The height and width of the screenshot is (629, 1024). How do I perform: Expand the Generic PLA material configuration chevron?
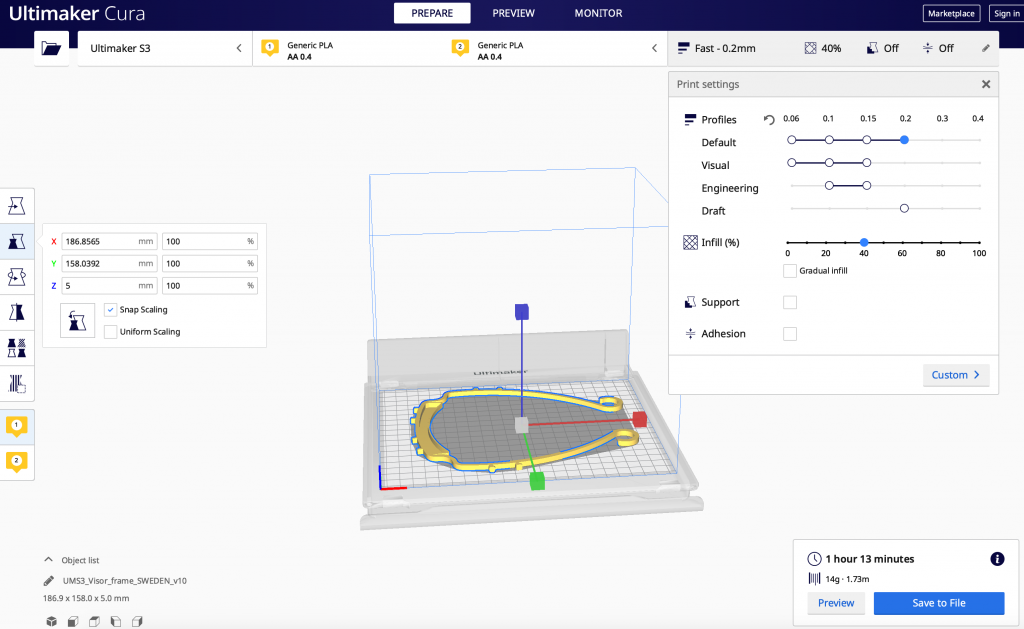point(654,48)
